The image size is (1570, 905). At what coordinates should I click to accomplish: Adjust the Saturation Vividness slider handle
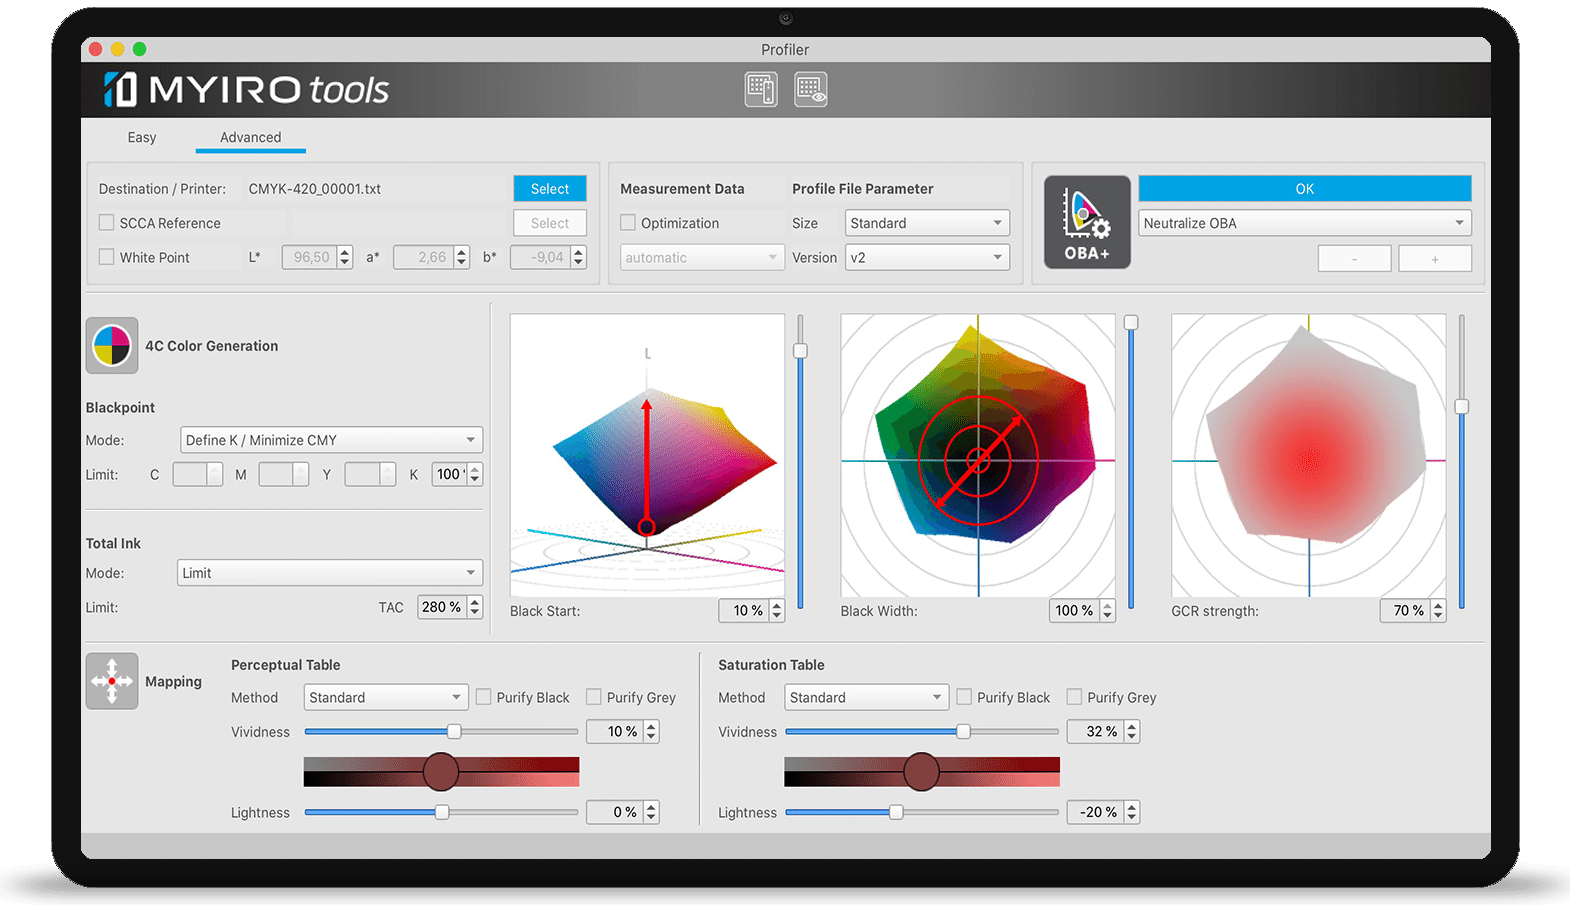click(963, 731)
